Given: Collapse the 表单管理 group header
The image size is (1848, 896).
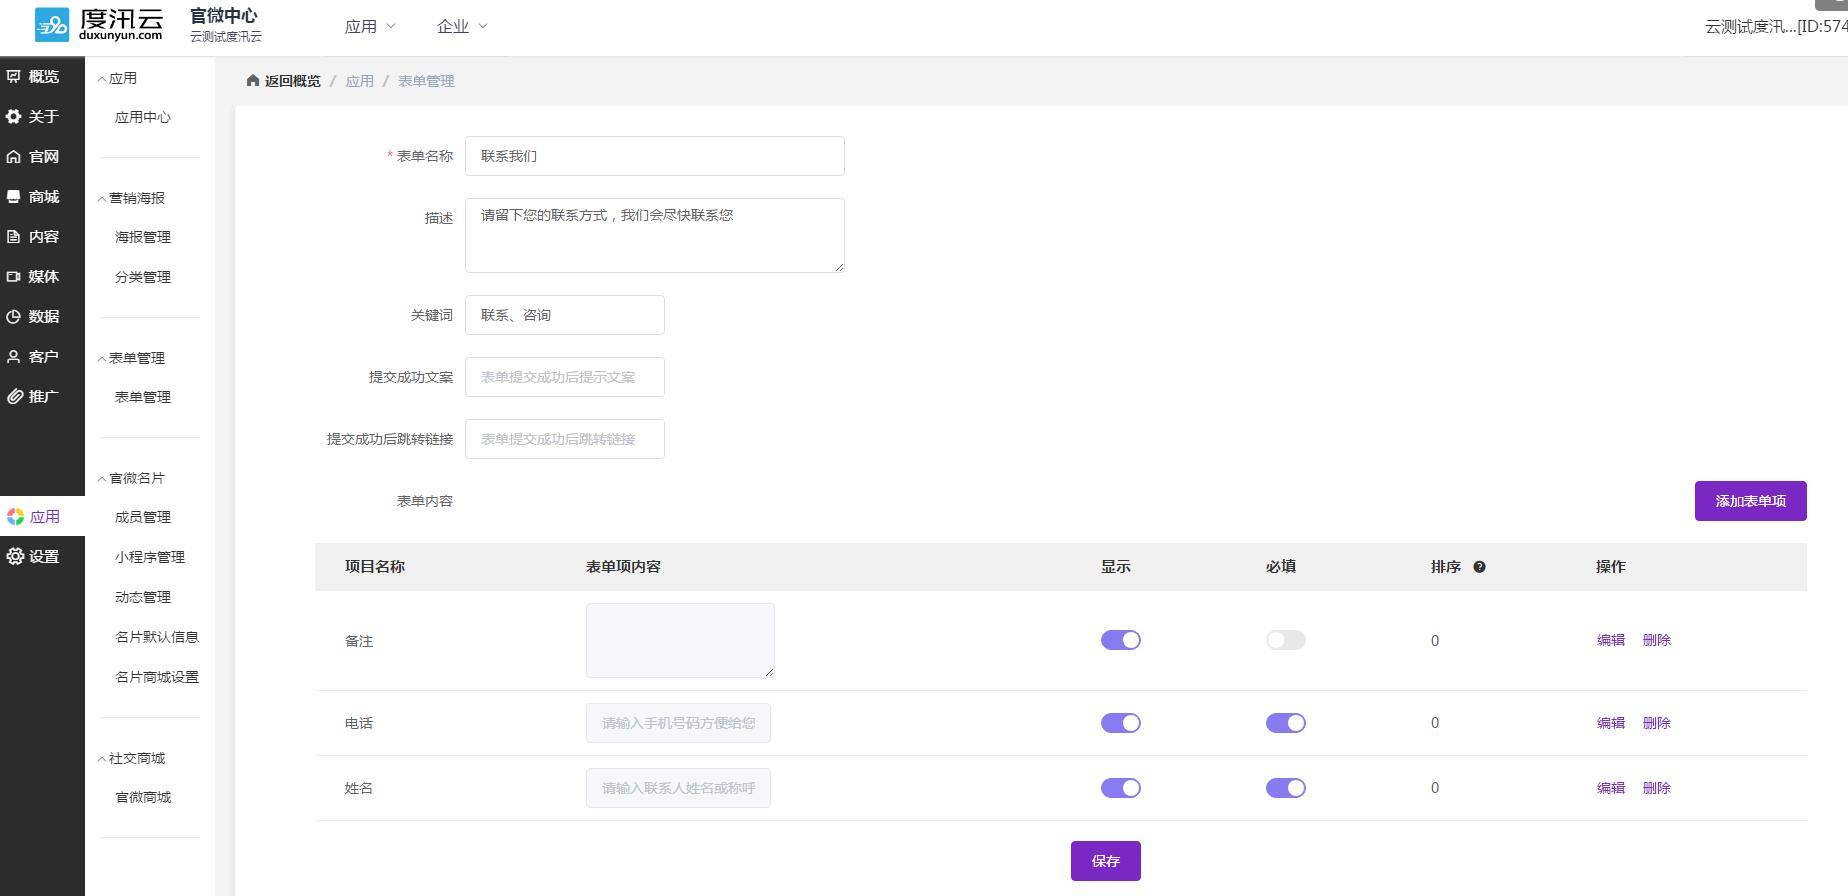Looking at the screenshot, I should click(131, 358).
